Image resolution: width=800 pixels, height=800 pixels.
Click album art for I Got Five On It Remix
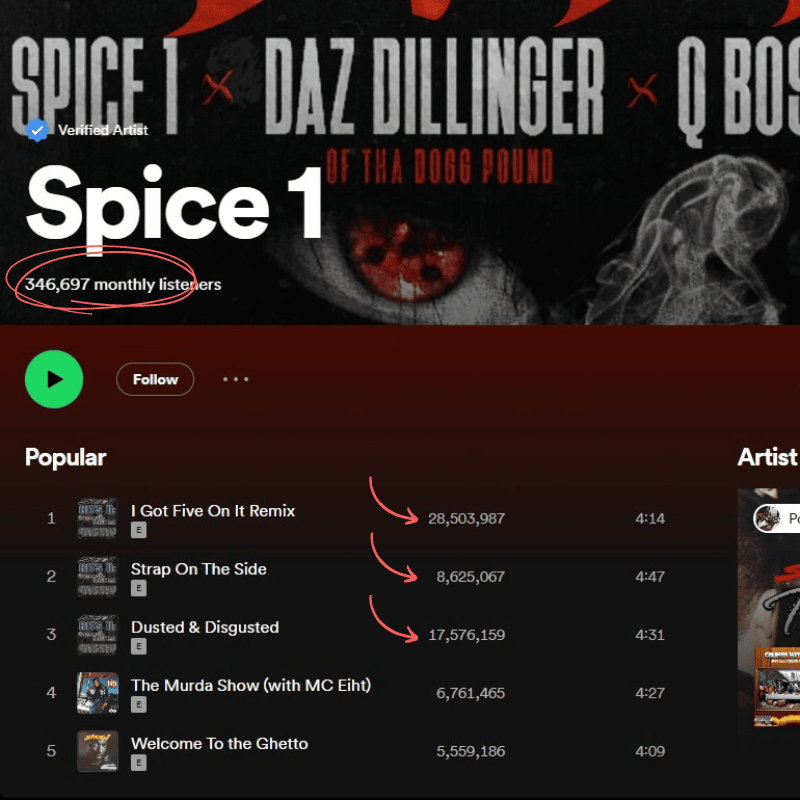coord(97,518)
